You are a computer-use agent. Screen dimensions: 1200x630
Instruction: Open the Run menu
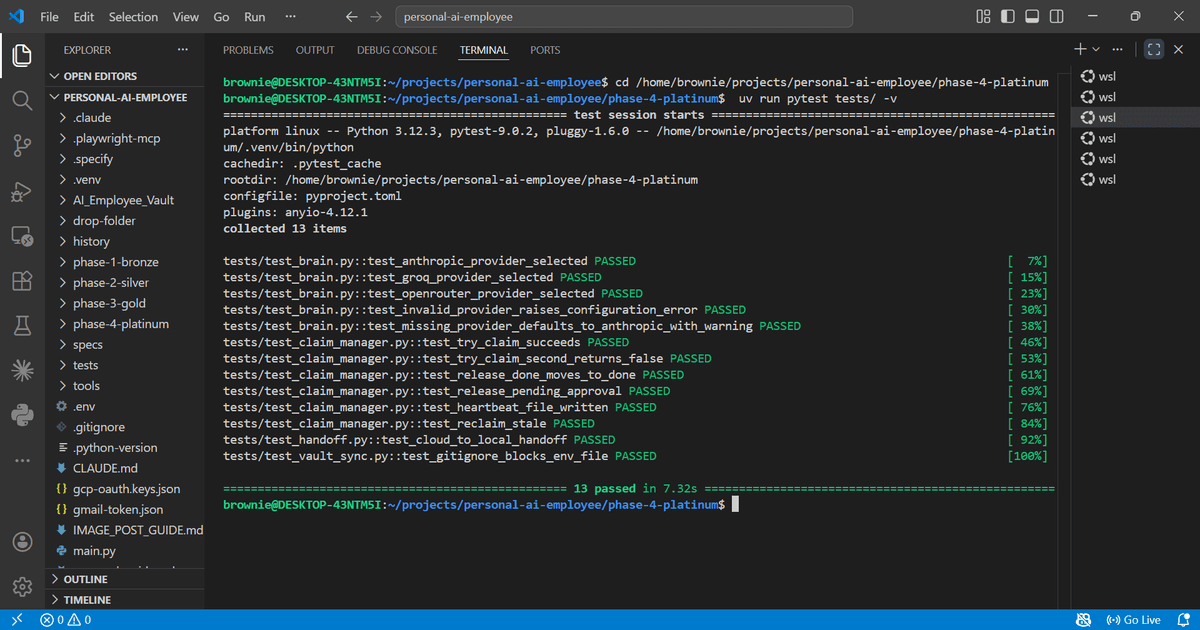coord(254,16)
